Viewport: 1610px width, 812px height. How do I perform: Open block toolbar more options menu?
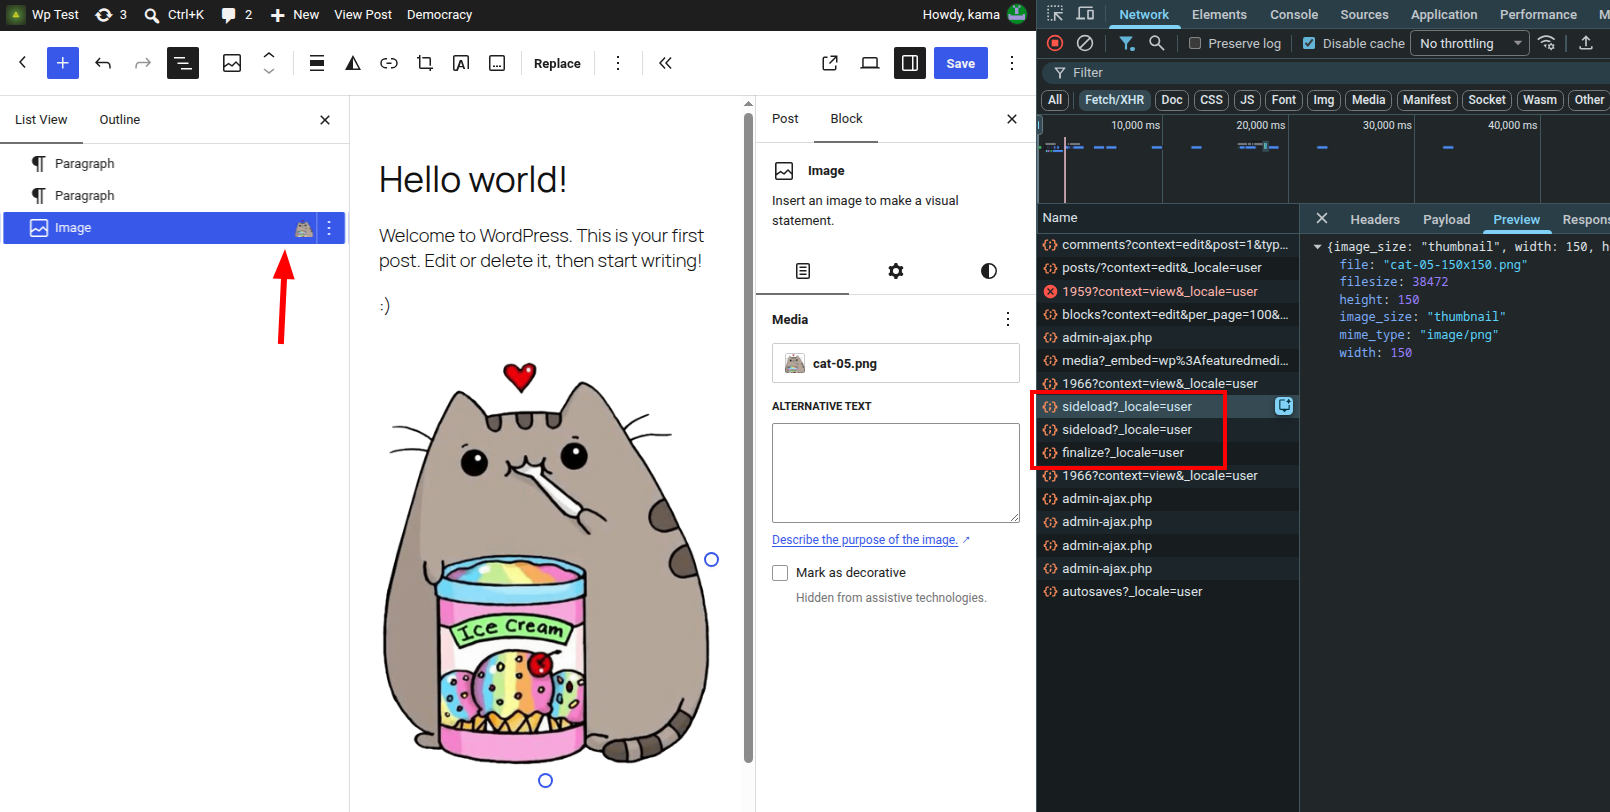pos(618,63)
